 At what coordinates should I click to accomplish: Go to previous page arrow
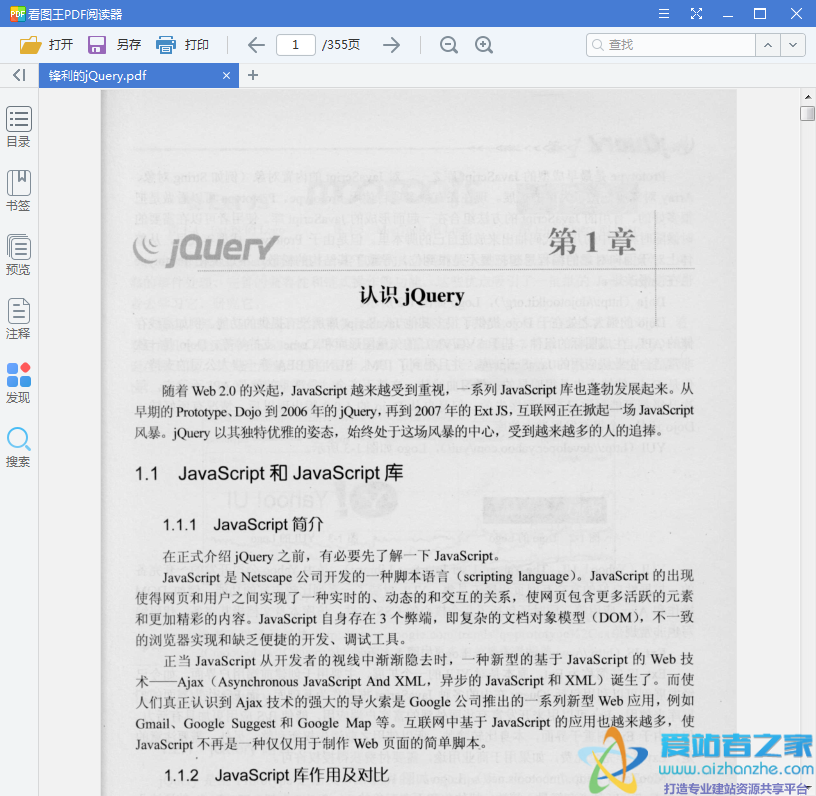click(x=256, y=45)
